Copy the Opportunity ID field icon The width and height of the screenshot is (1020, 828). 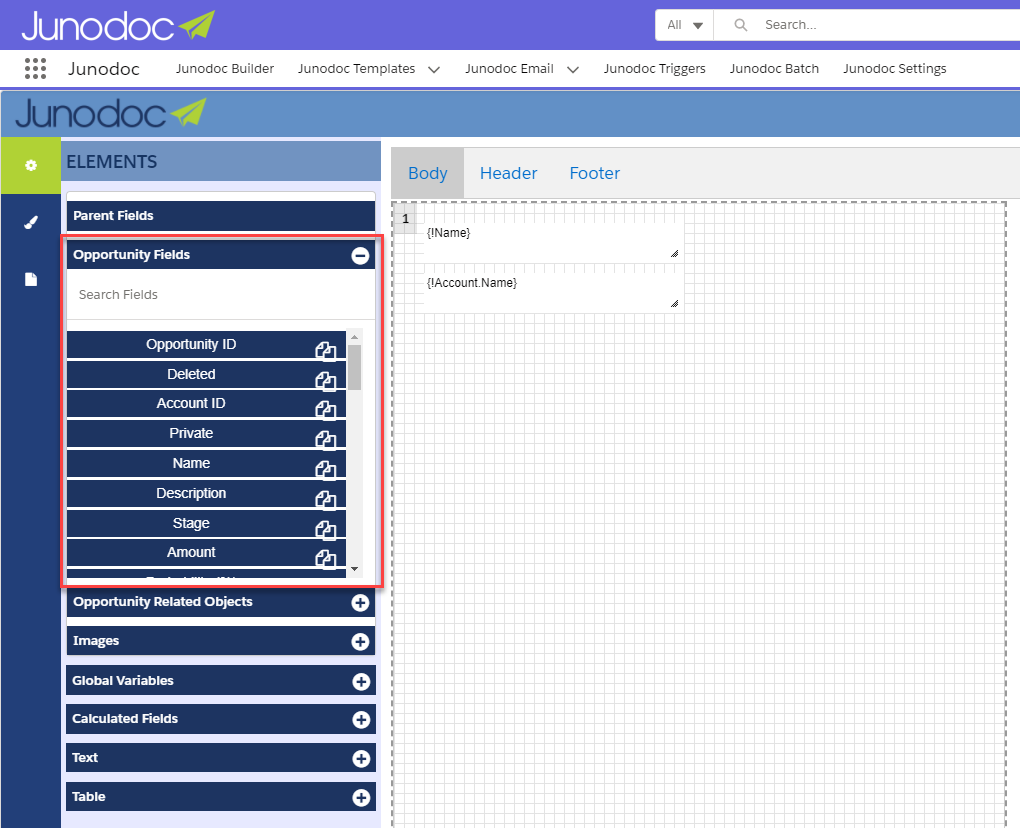point(325,351)
